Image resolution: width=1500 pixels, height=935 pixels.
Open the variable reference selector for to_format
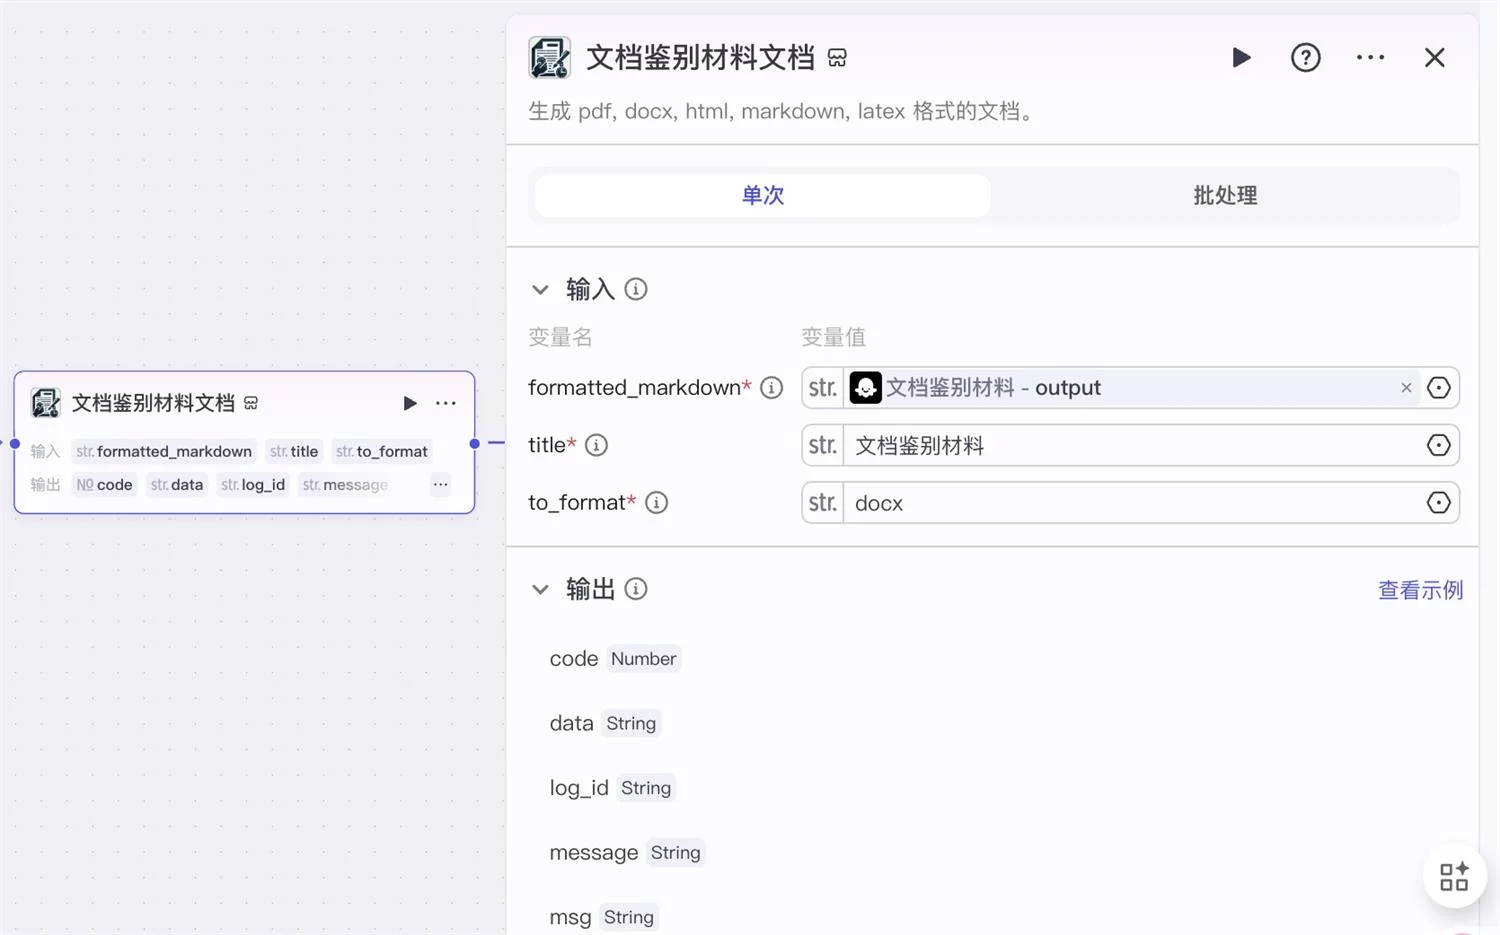pyautogui.click(x=1438, y=502)
